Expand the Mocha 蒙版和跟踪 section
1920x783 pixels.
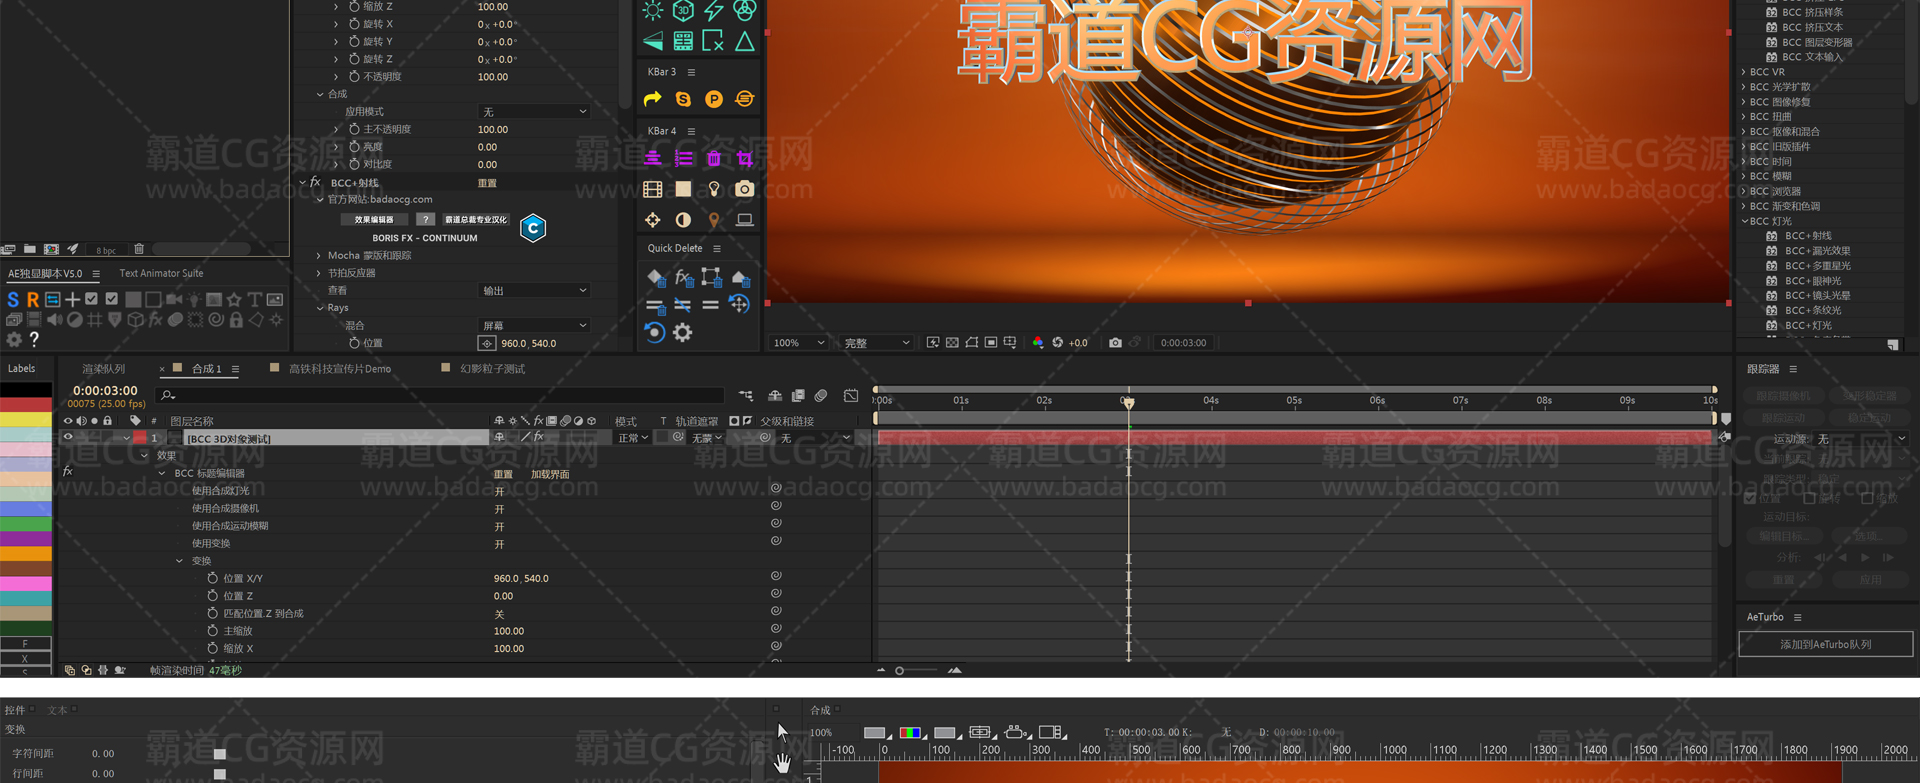[319, 256]
